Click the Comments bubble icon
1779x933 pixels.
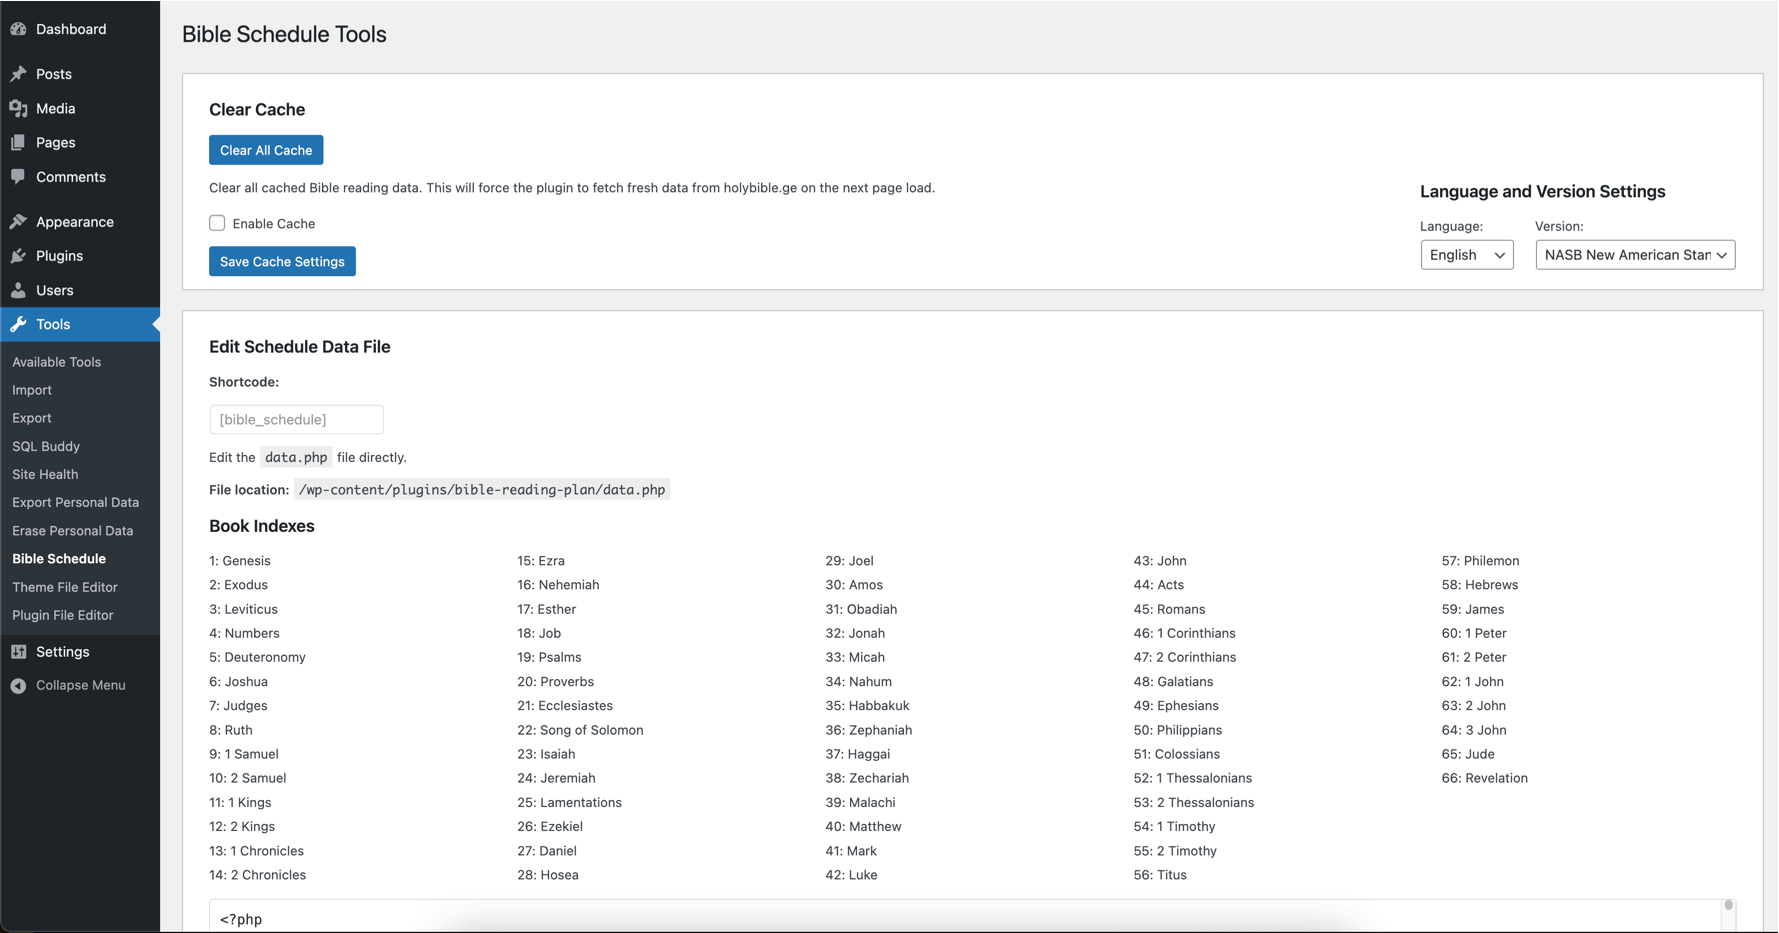pyautogui.click(x=18, y=177)
